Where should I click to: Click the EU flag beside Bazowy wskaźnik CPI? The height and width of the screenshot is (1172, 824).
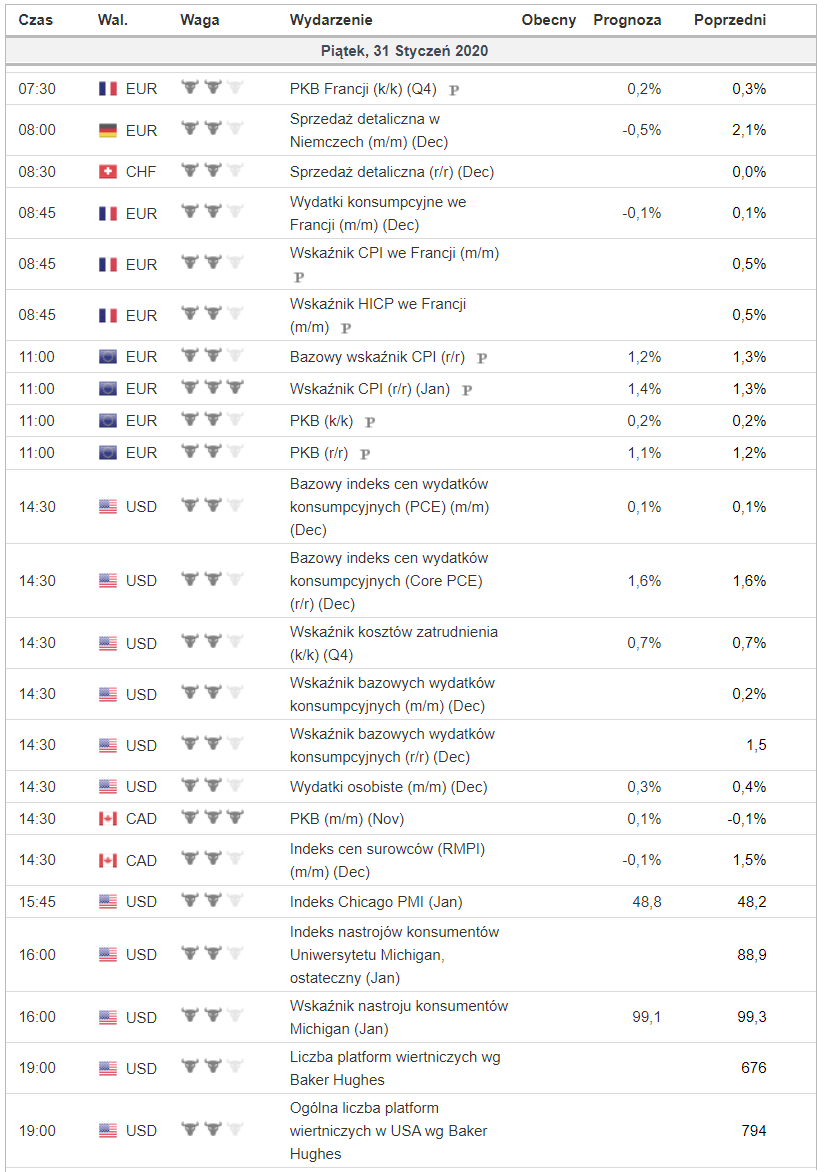[x=108, y=357]
